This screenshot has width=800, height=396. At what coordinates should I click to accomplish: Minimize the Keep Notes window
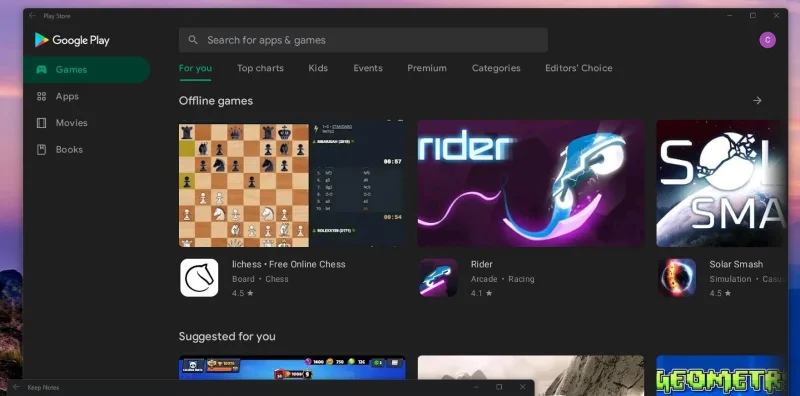[x=476, y=387]
